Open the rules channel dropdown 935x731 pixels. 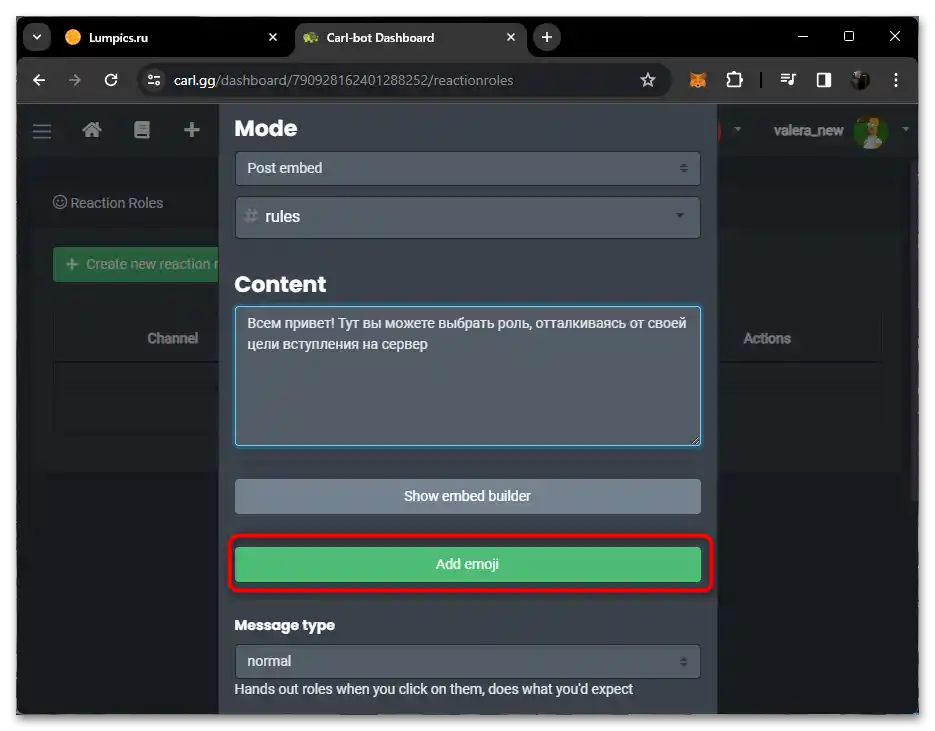pyautogui.click(x=468, y=217)
